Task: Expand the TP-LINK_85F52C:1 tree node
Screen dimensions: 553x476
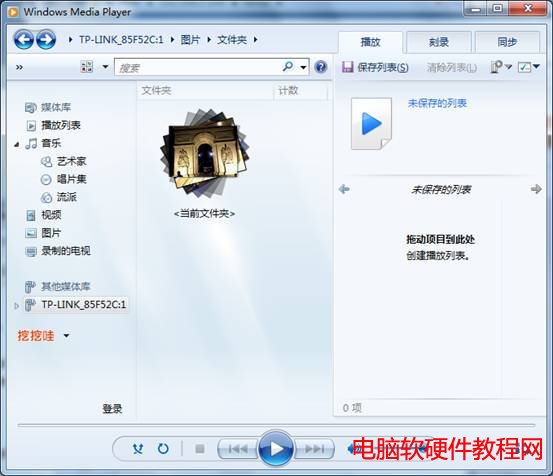Action: point(16,306)
